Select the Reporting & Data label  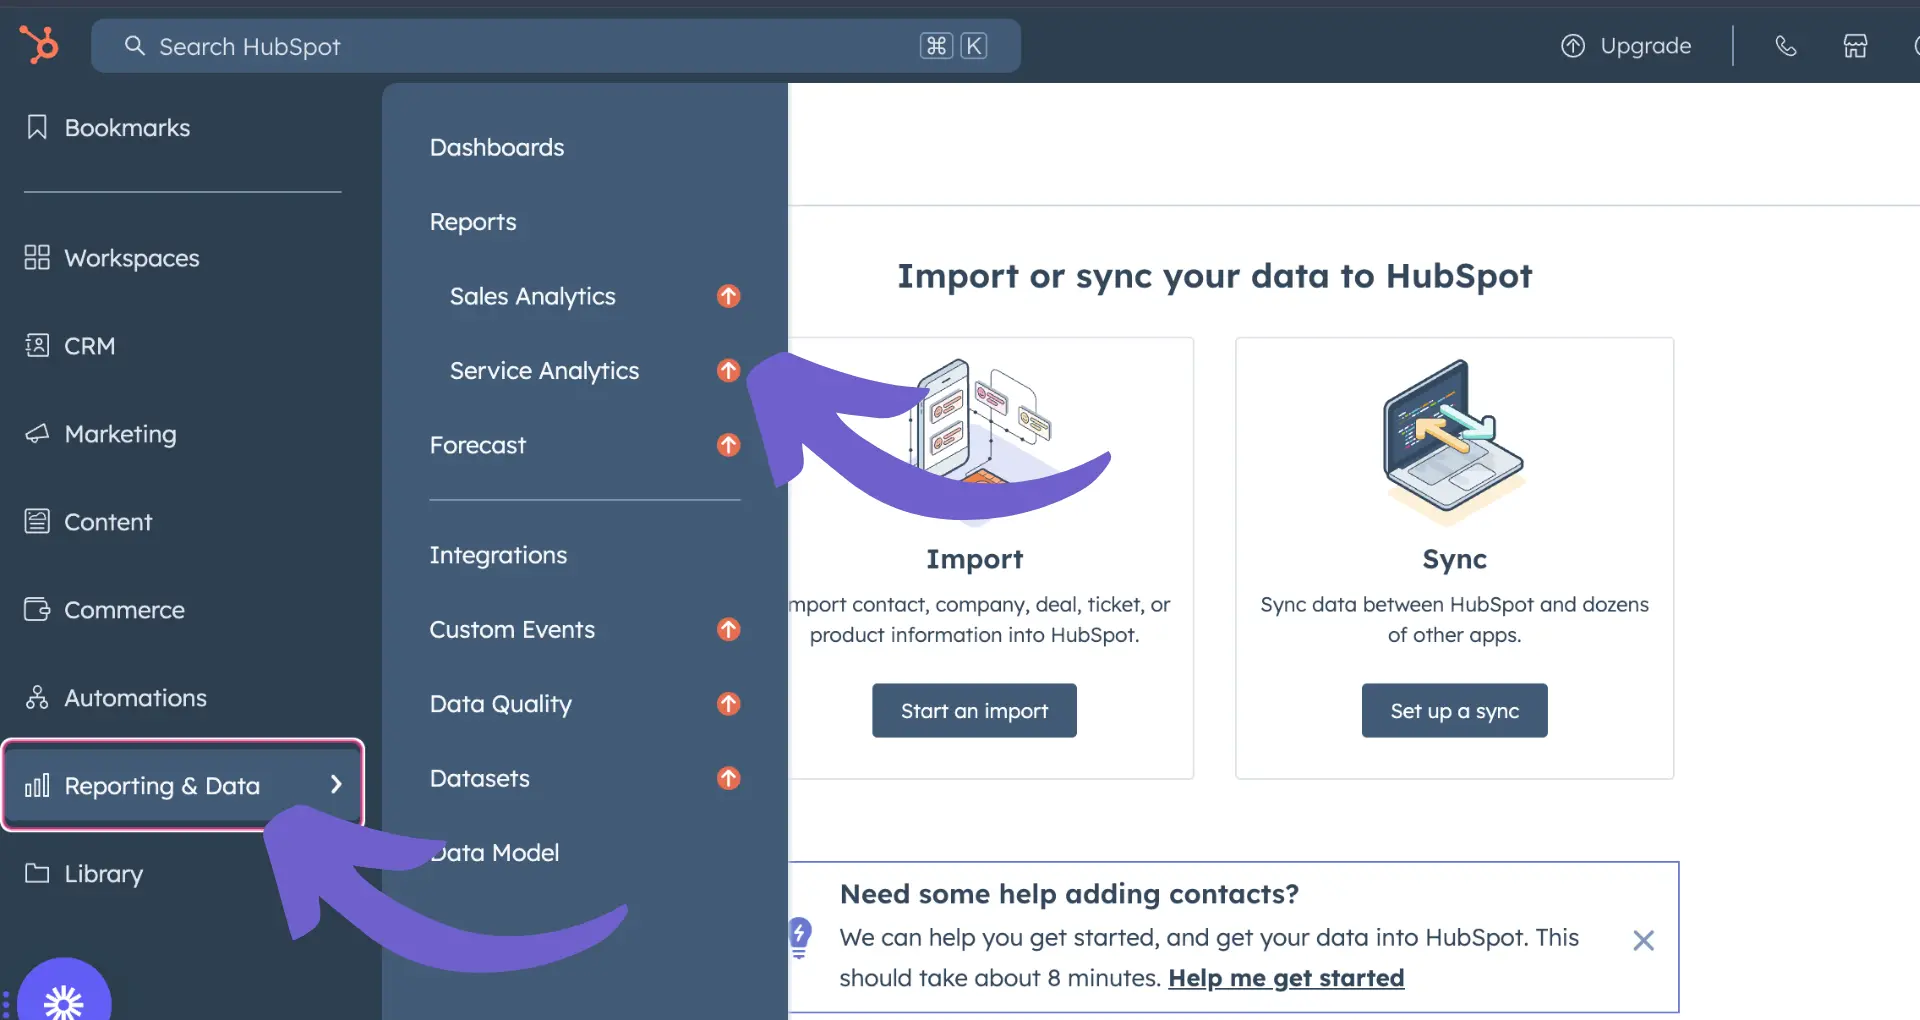coord(162,786)
